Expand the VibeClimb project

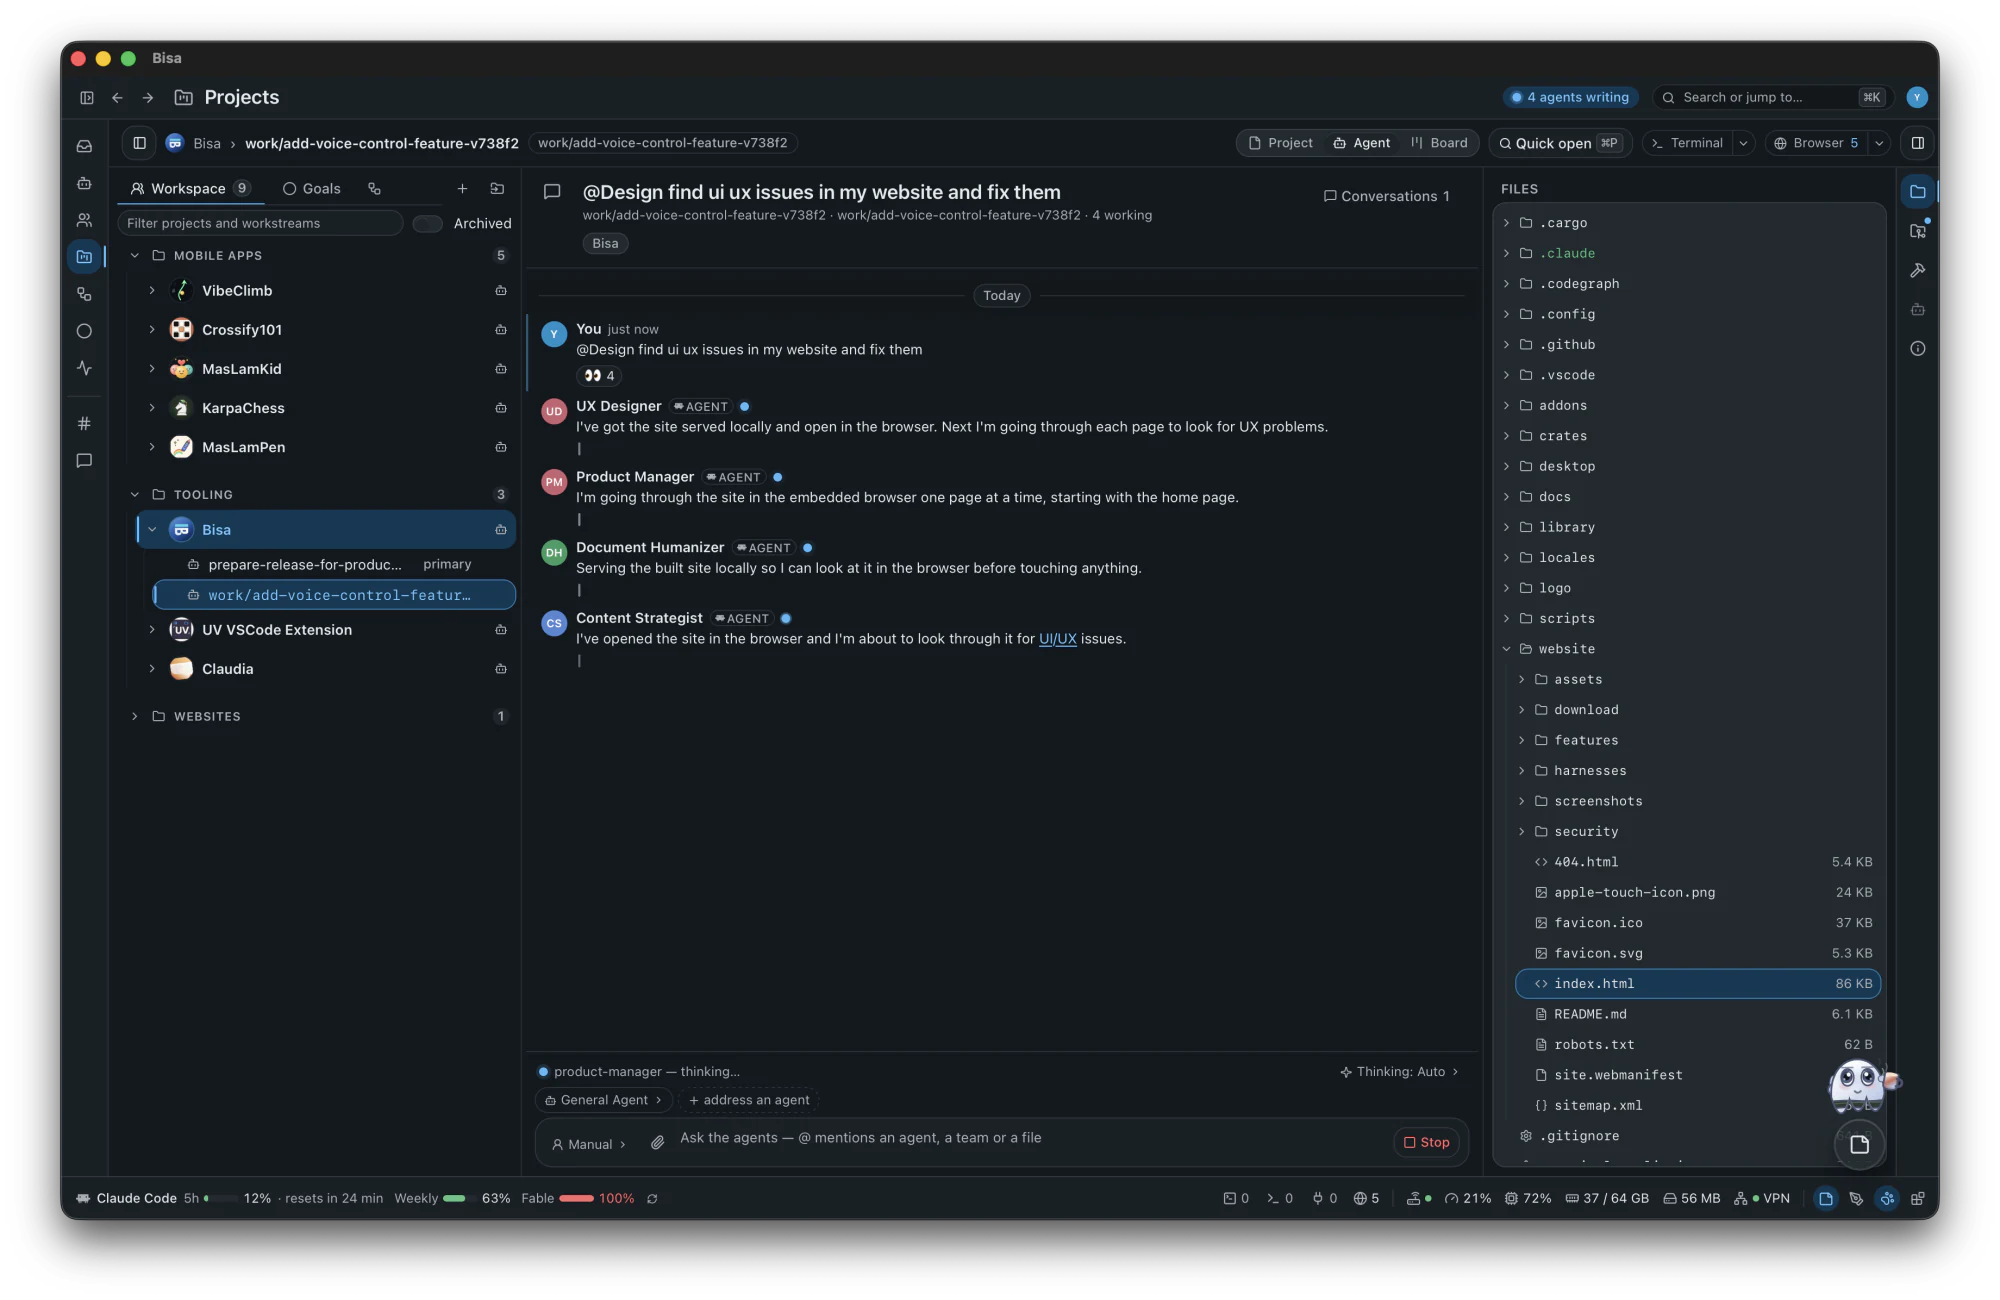(152, 290)
